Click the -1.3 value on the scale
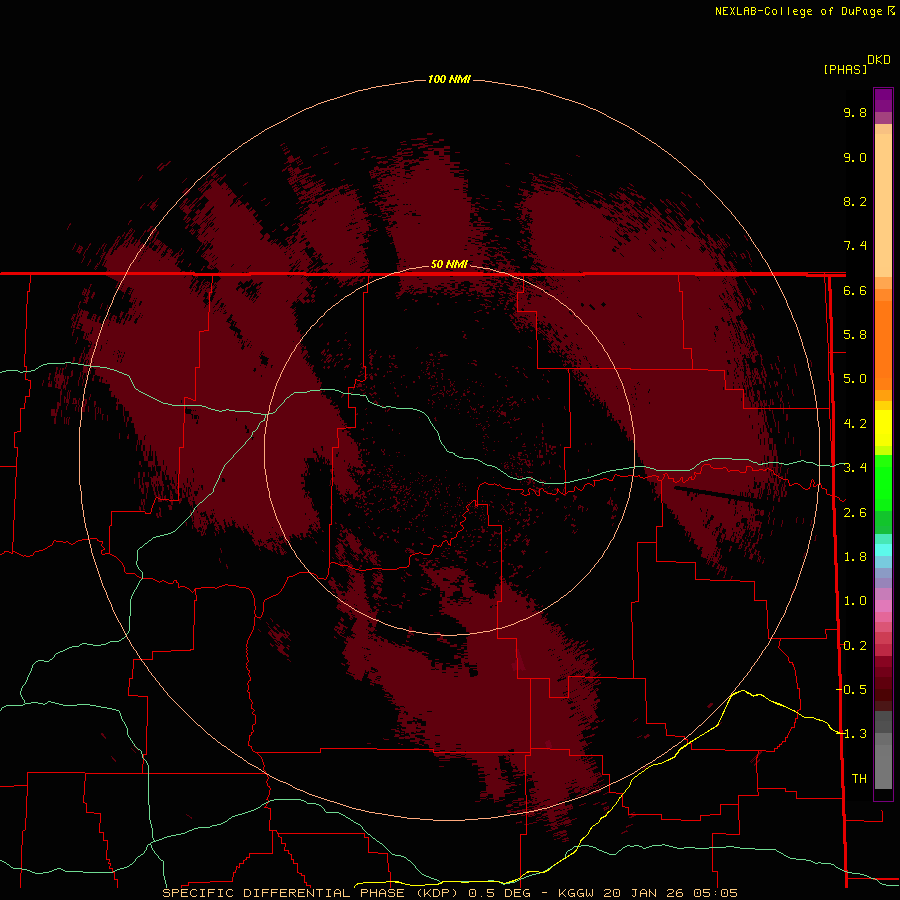Viewport: 900px width, 900px height. [852, 734]
